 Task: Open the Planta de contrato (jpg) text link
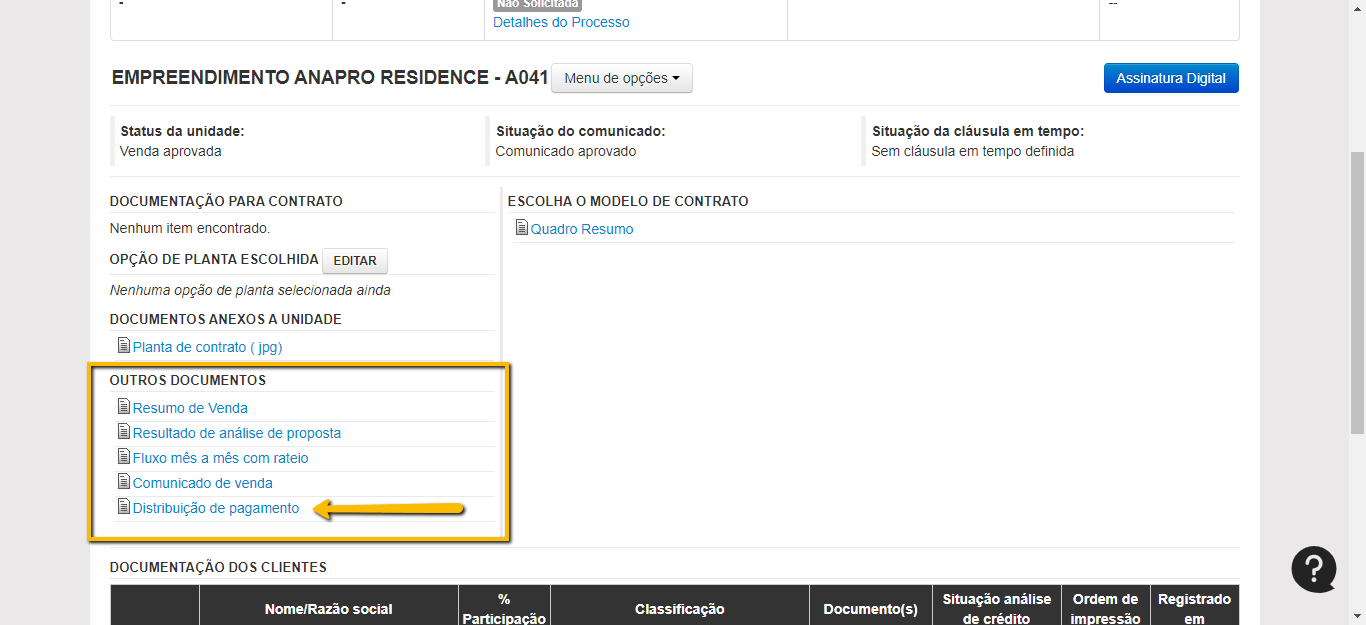point(207,347)
